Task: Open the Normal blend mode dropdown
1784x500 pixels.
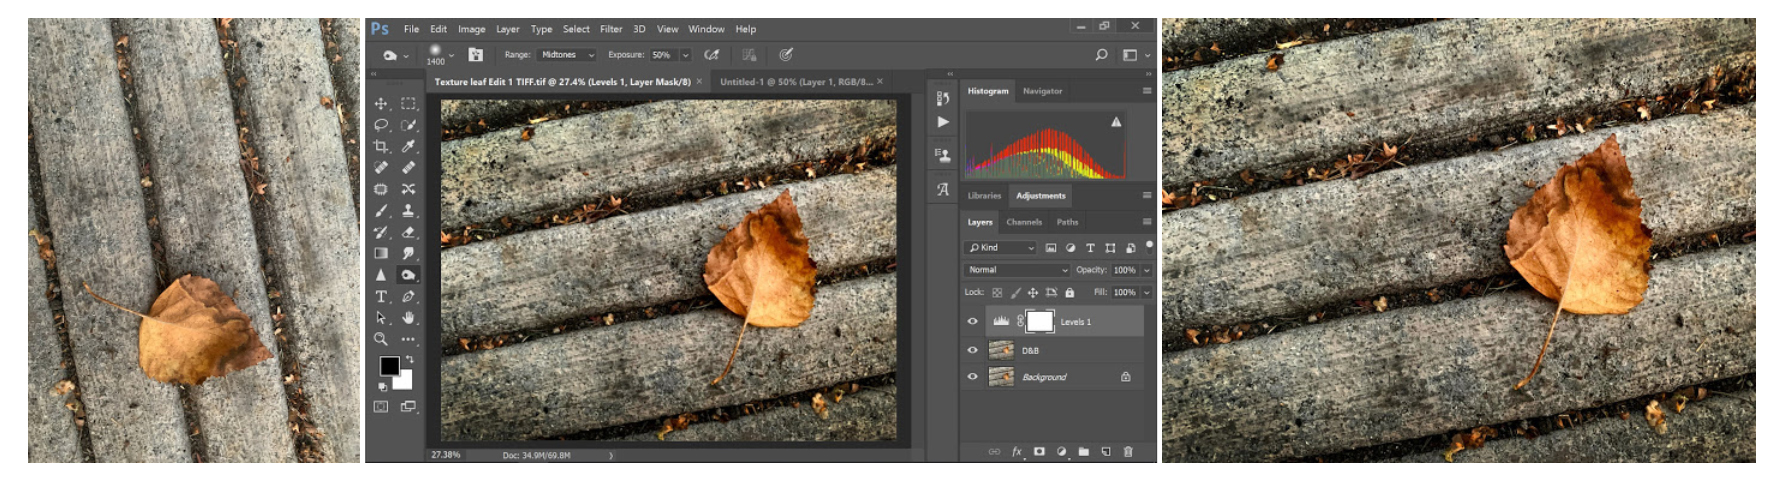Action: coord(1017,270)
